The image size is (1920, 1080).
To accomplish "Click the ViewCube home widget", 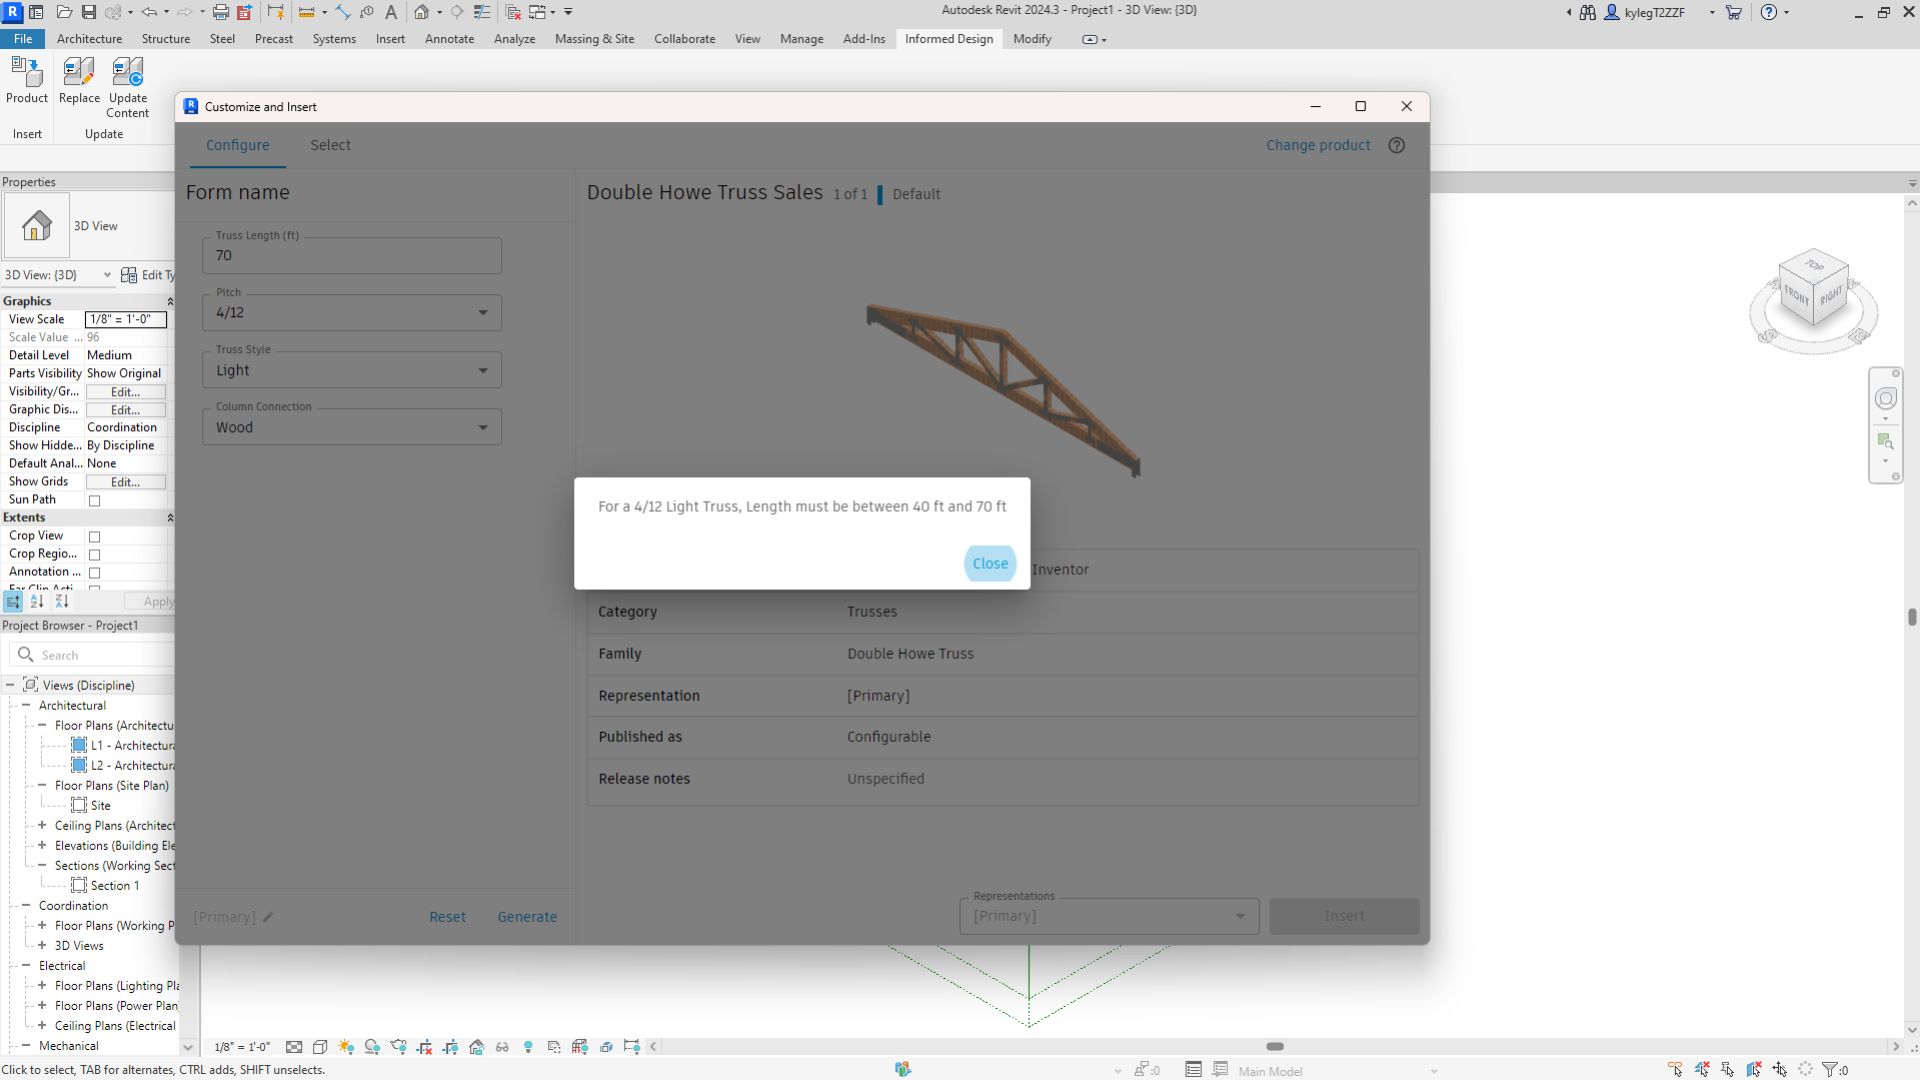I will [1812, 292].
